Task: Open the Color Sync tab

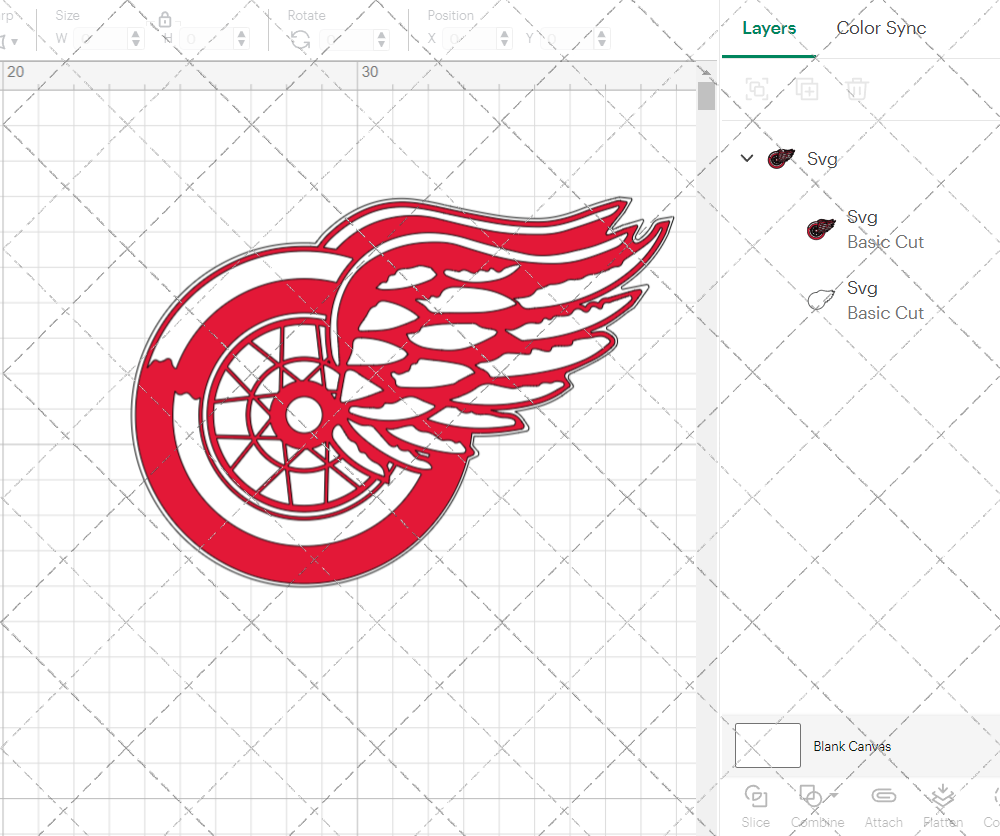Action: pos(881,28)
